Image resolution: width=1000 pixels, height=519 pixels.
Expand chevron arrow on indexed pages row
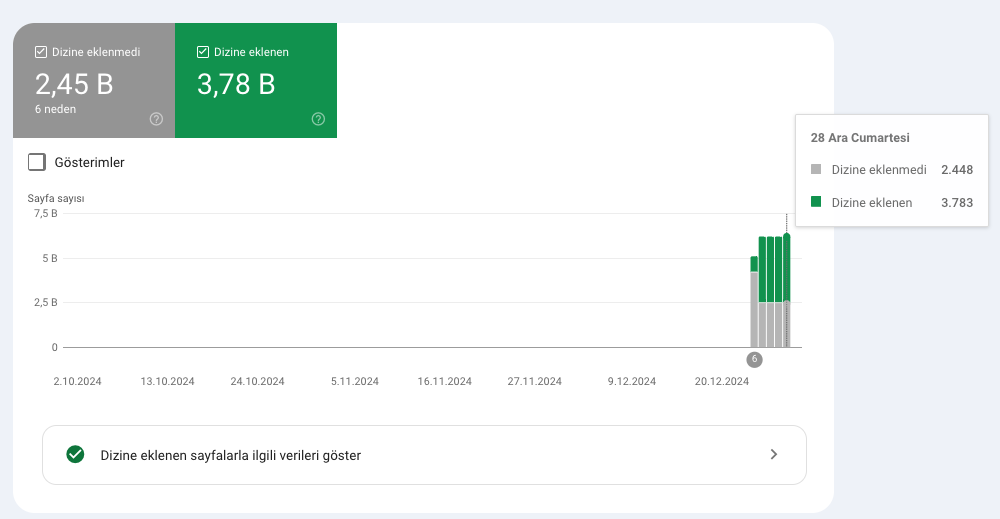(774, 455)
